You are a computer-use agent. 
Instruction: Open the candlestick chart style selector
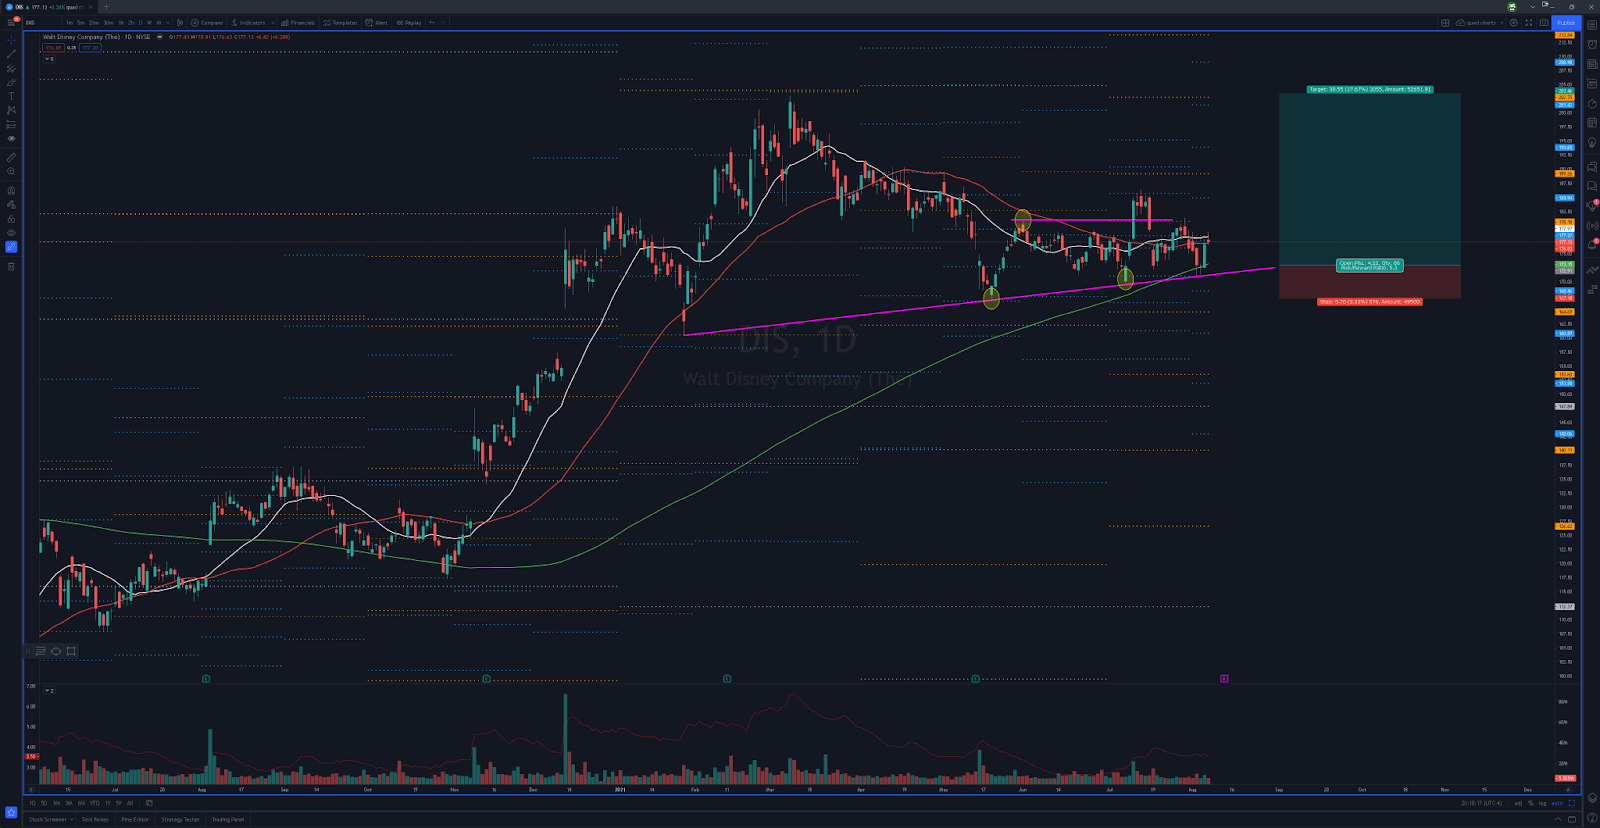pyautogui.click(x=180, y=22)
